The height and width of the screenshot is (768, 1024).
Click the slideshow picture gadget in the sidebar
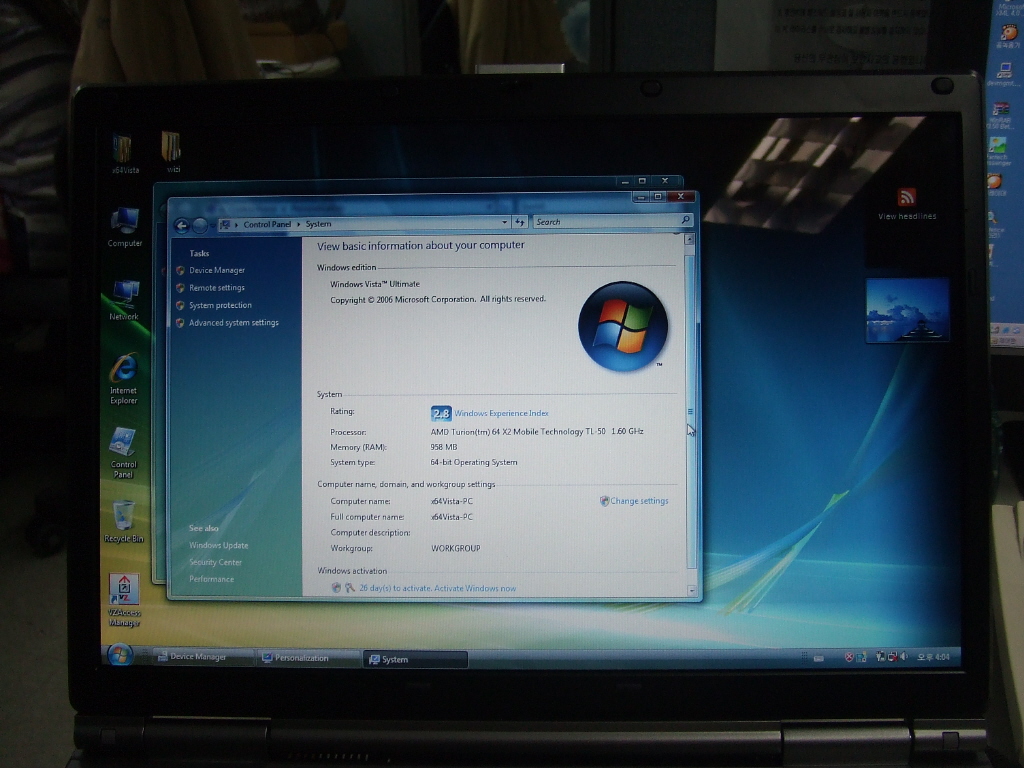[907, 310]
